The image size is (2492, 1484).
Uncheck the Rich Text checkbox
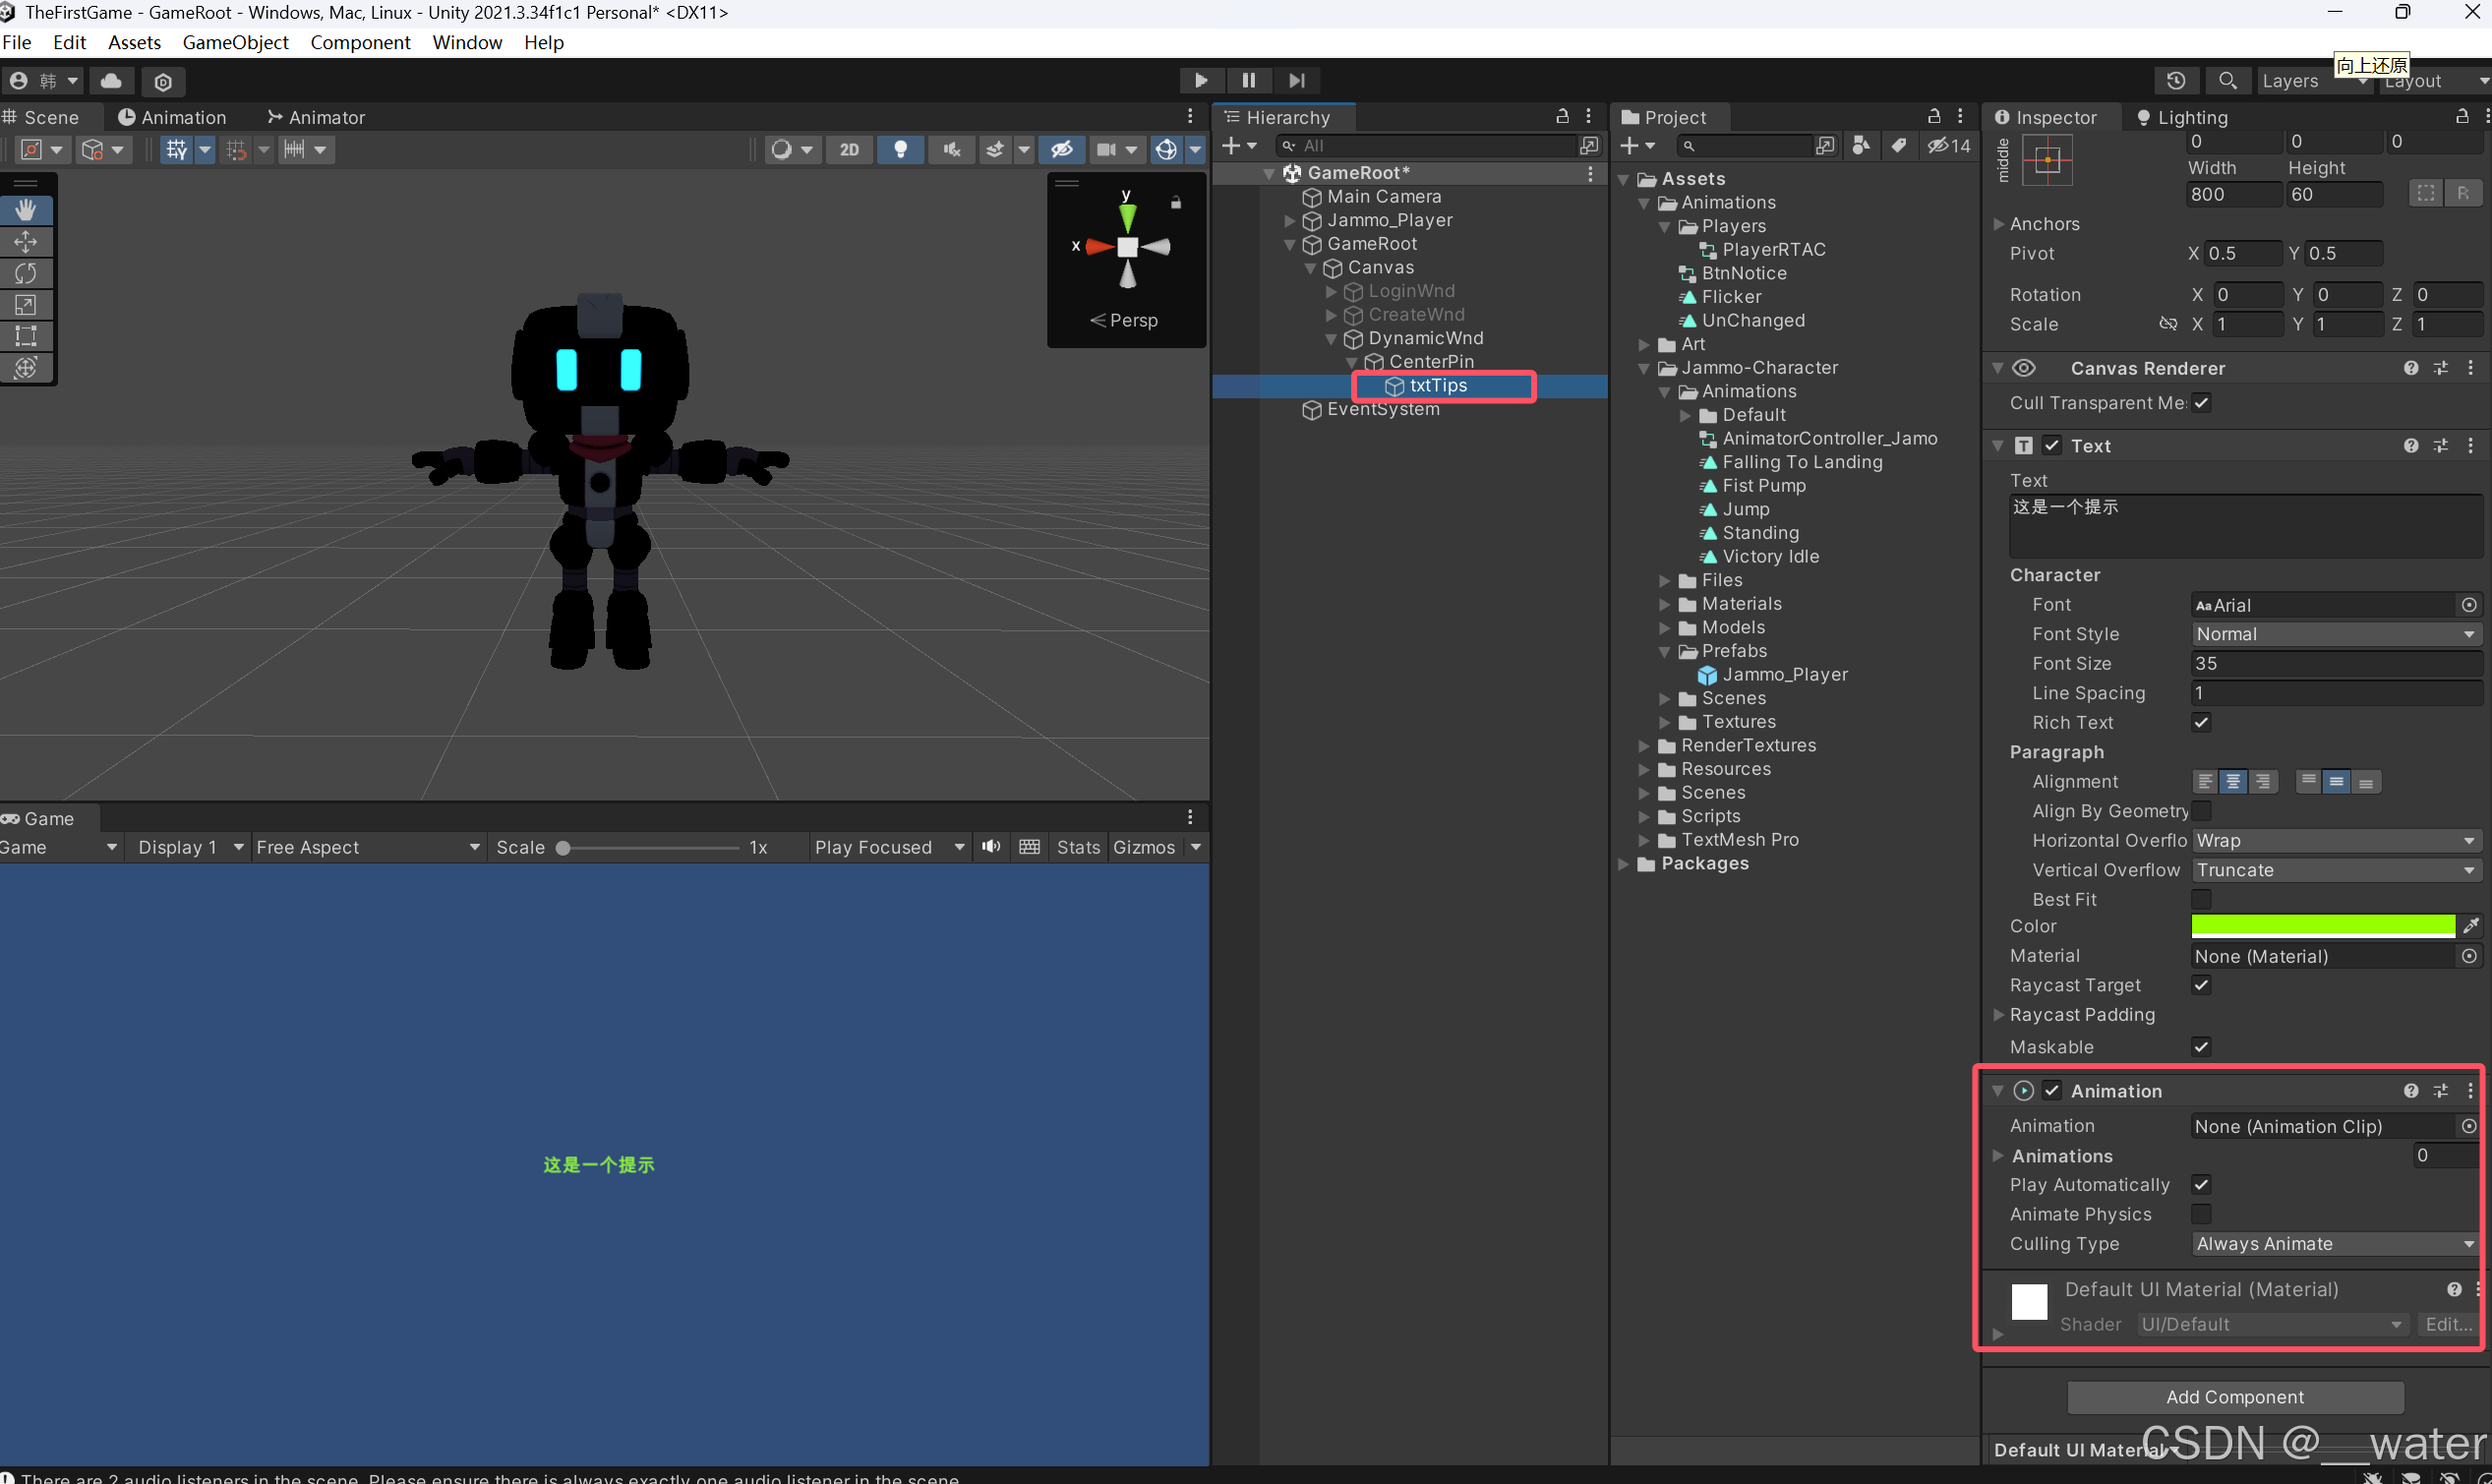pyautogui.click(x=2201, y=722)
